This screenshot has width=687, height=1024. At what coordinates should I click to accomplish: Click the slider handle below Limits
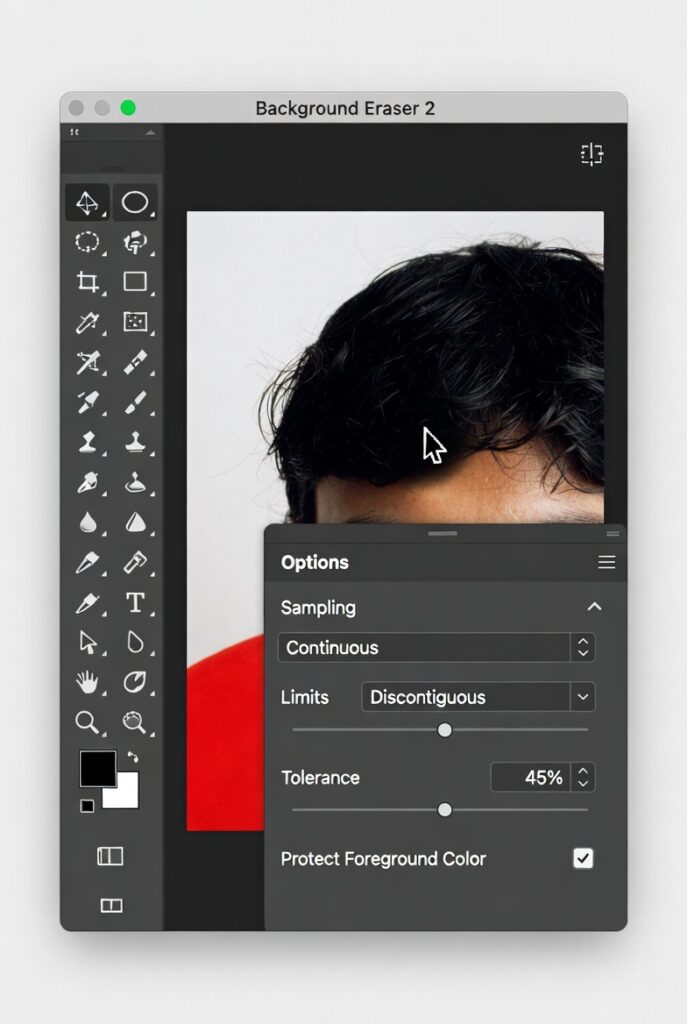pos(445,729)
